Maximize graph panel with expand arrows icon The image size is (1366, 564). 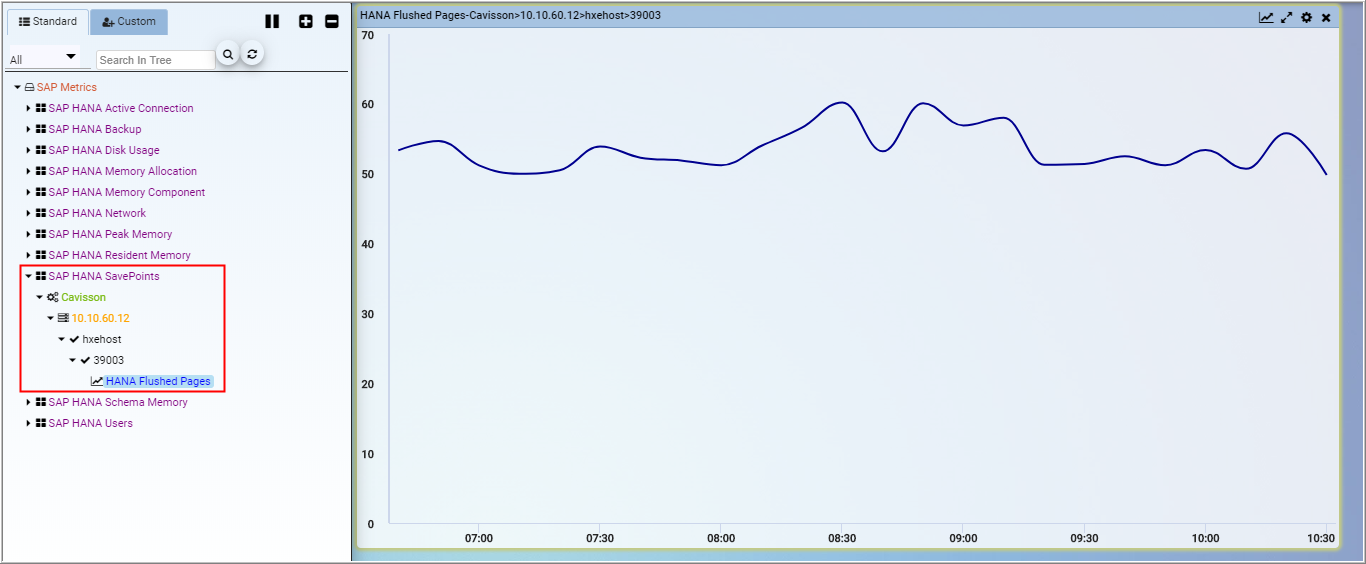1287,17
